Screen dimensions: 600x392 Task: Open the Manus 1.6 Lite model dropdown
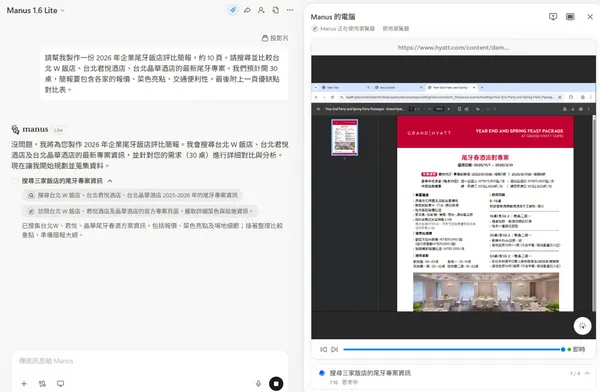point(36,10)
